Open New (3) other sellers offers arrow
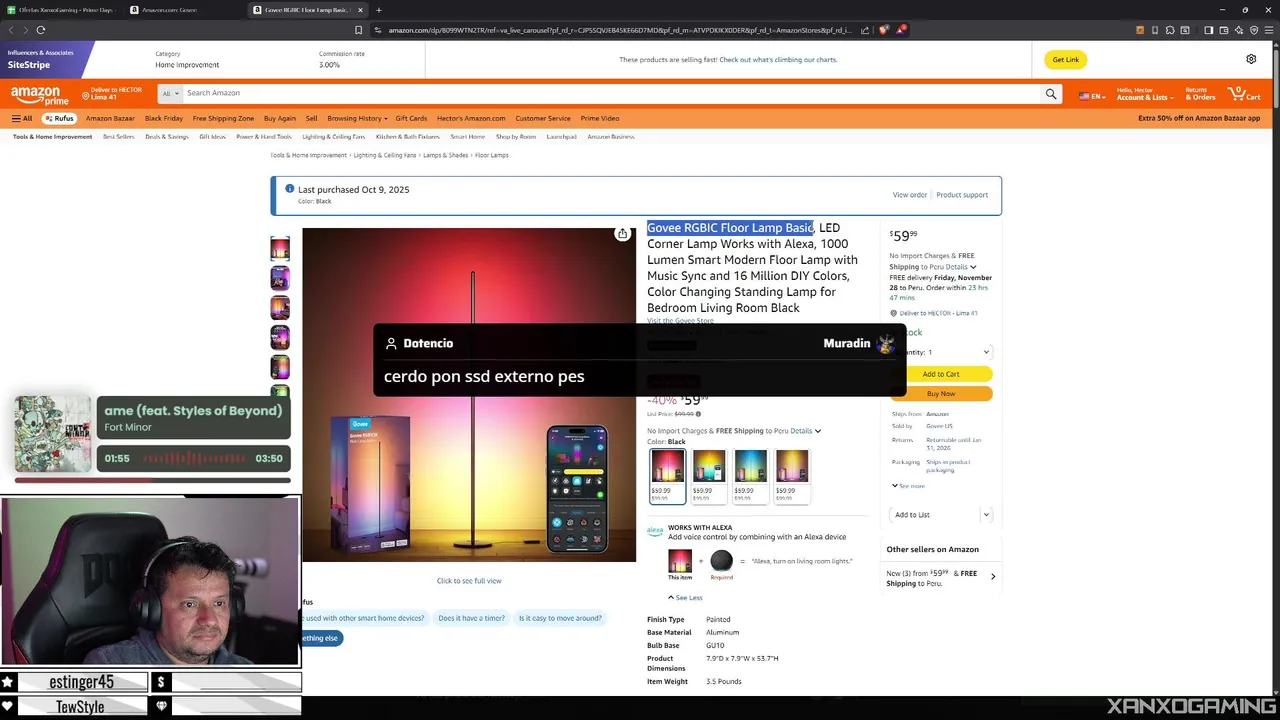 992,576
